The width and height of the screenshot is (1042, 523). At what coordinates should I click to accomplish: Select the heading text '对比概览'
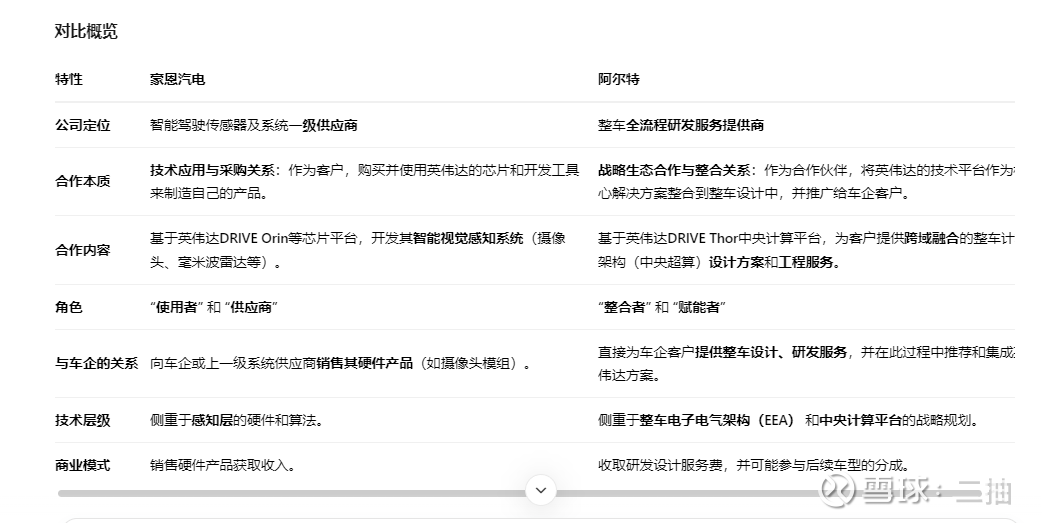coord(86,31)
